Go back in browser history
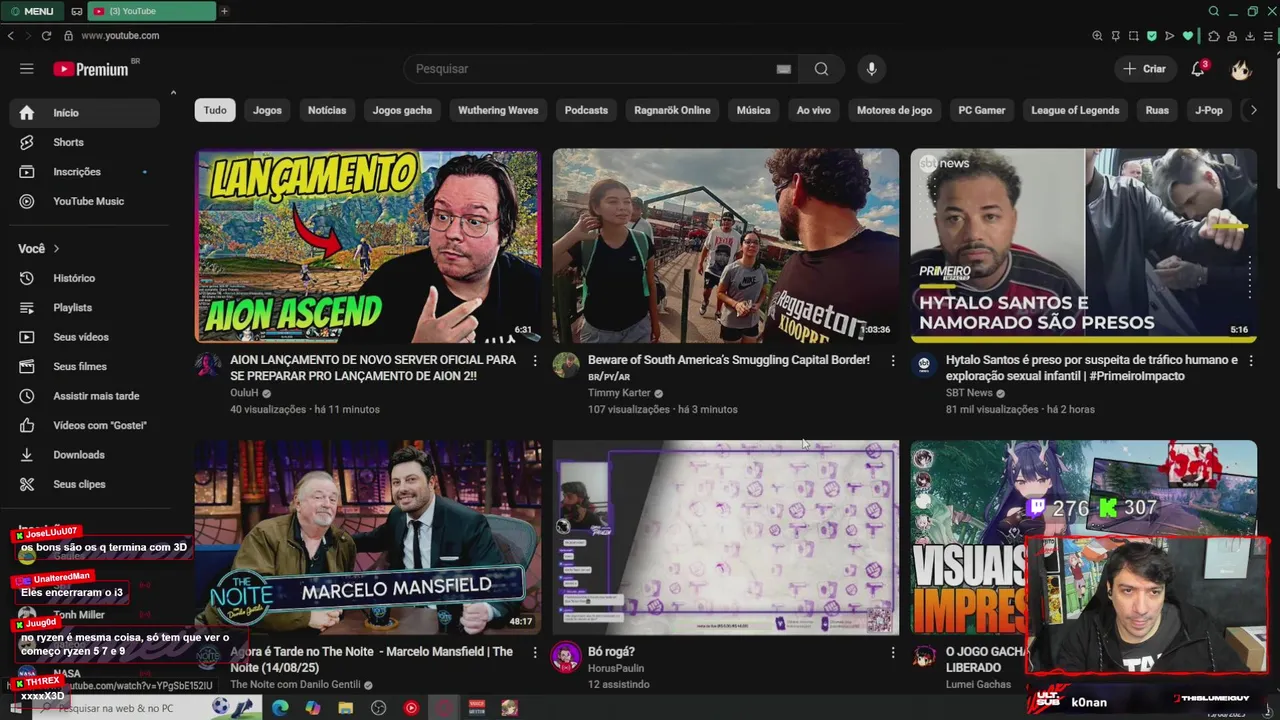The image size is (1280, 720). coord(10,36)
